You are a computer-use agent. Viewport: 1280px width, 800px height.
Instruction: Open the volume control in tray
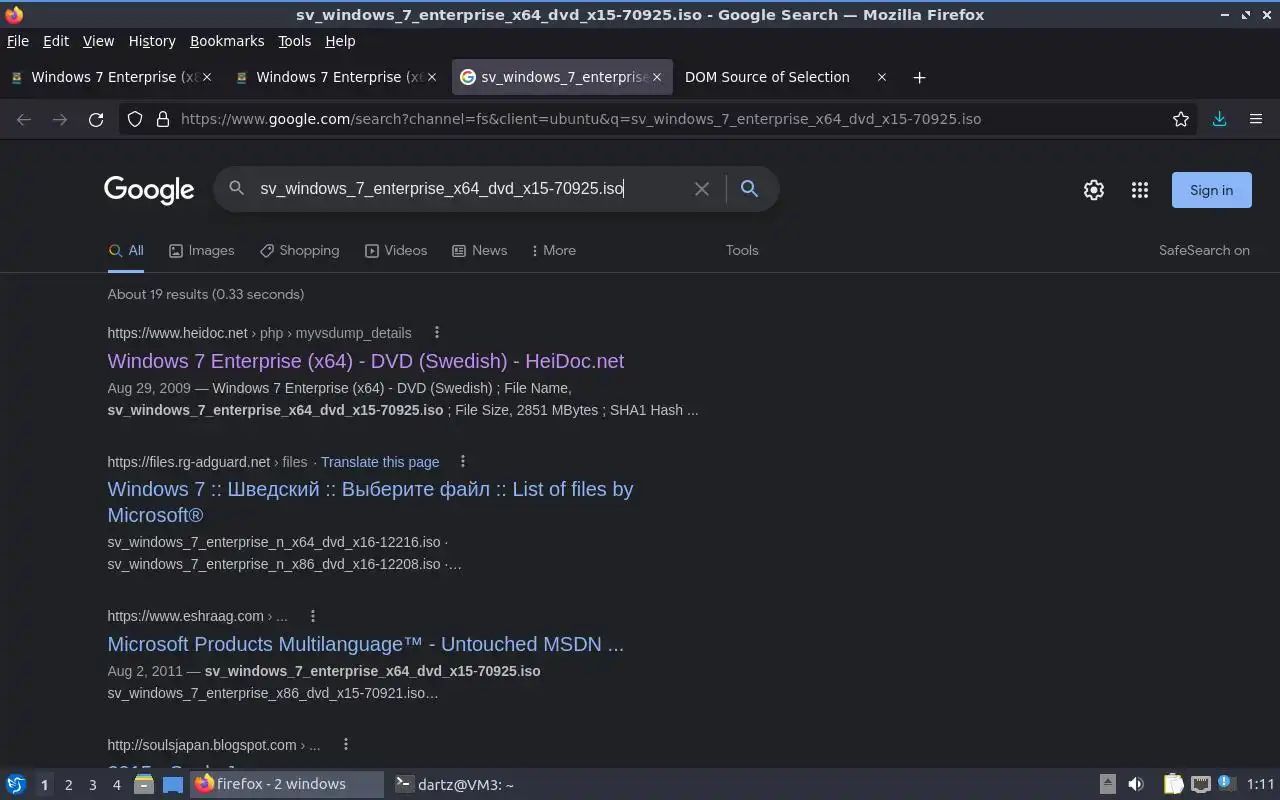click(1136, 784)
